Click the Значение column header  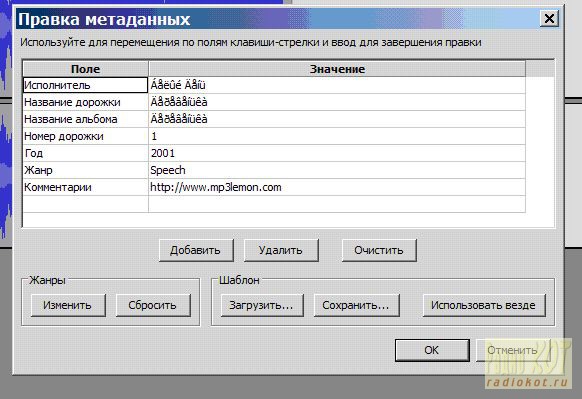(x=337, y=69)
